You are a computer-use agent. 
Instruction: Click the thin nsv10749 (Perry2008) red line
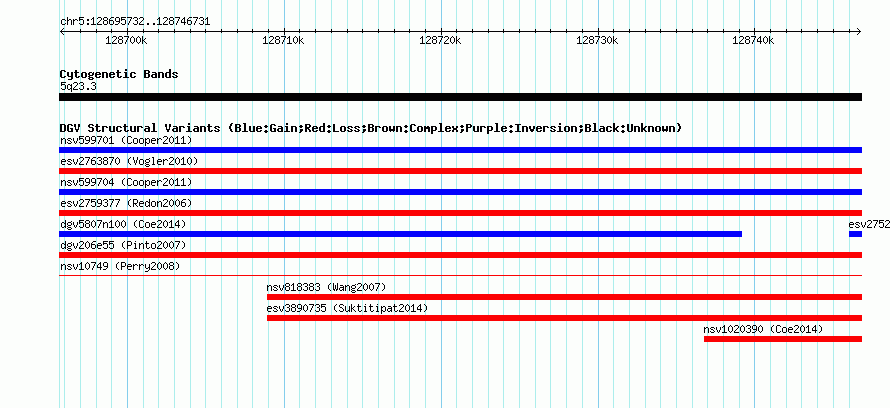(x=460, y=275)
